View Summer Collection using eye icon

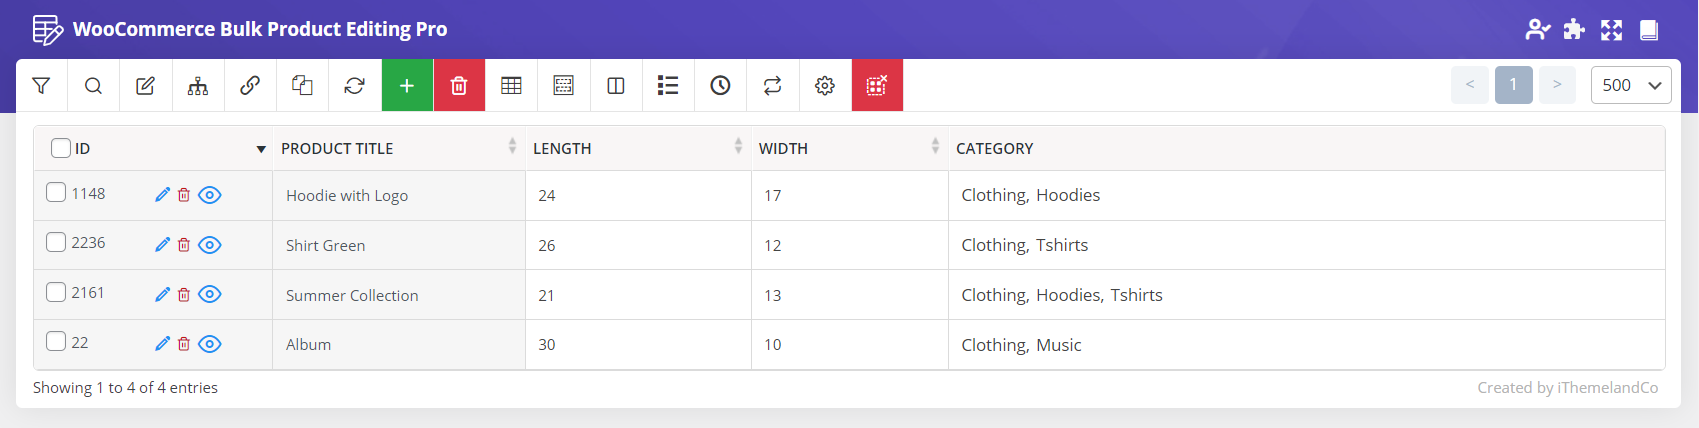click(209, 294)
